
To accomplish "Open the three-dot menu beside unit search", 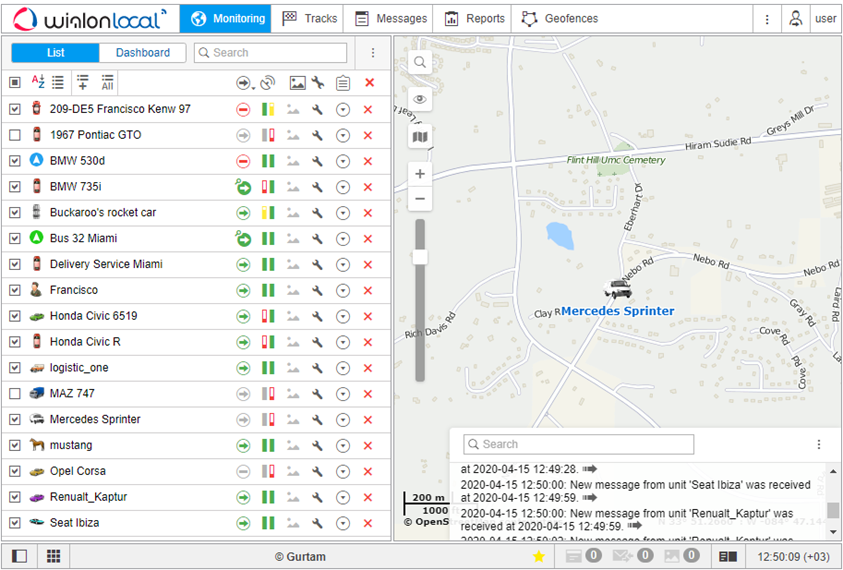I will (373, 53).
